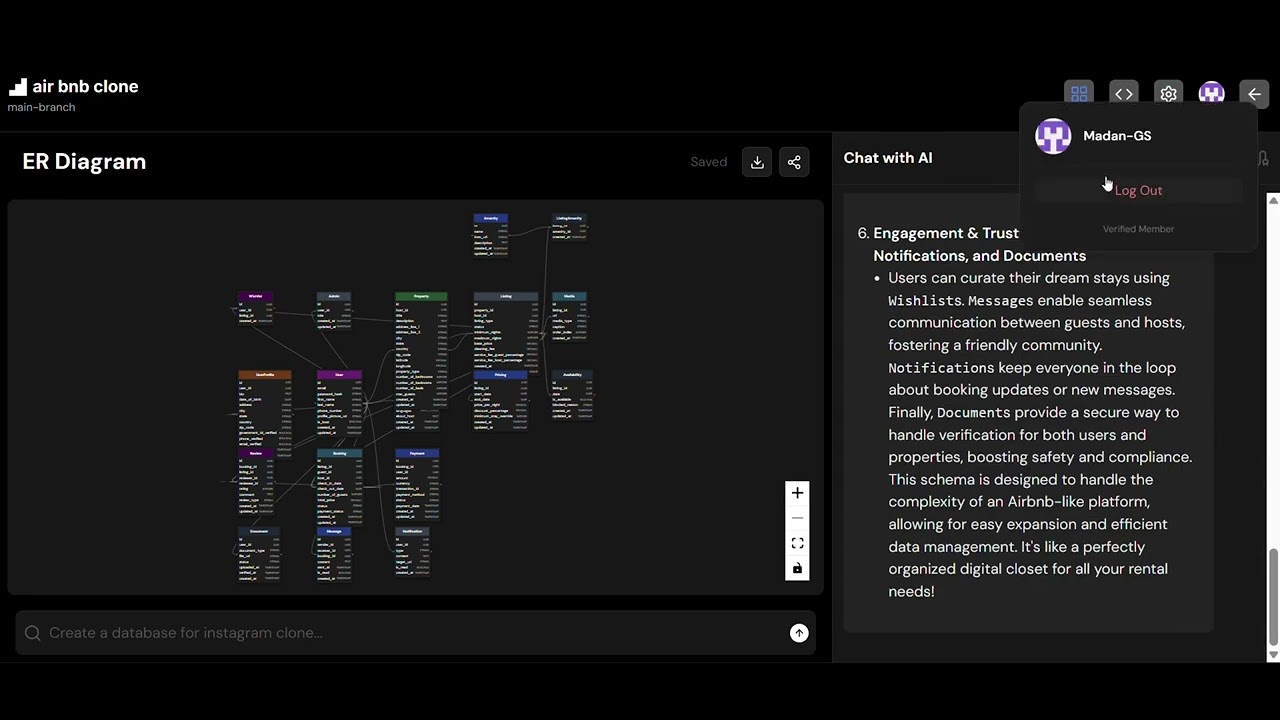The image size is (1280, 720).
Task: Click the main-branch label
Action: (41, 107)
